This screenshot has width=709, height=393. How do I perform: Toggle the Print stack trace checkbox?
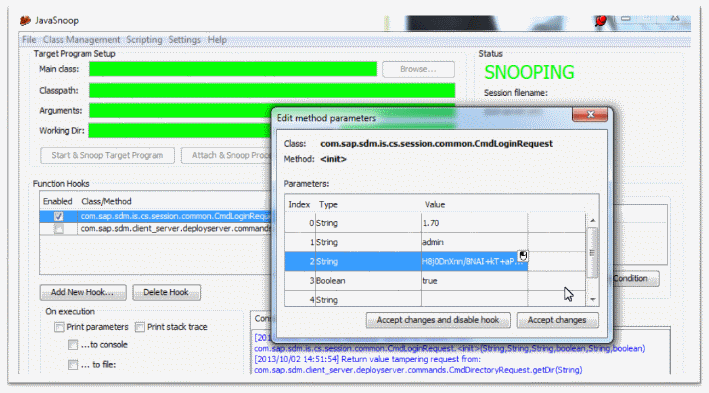[140, 327]
